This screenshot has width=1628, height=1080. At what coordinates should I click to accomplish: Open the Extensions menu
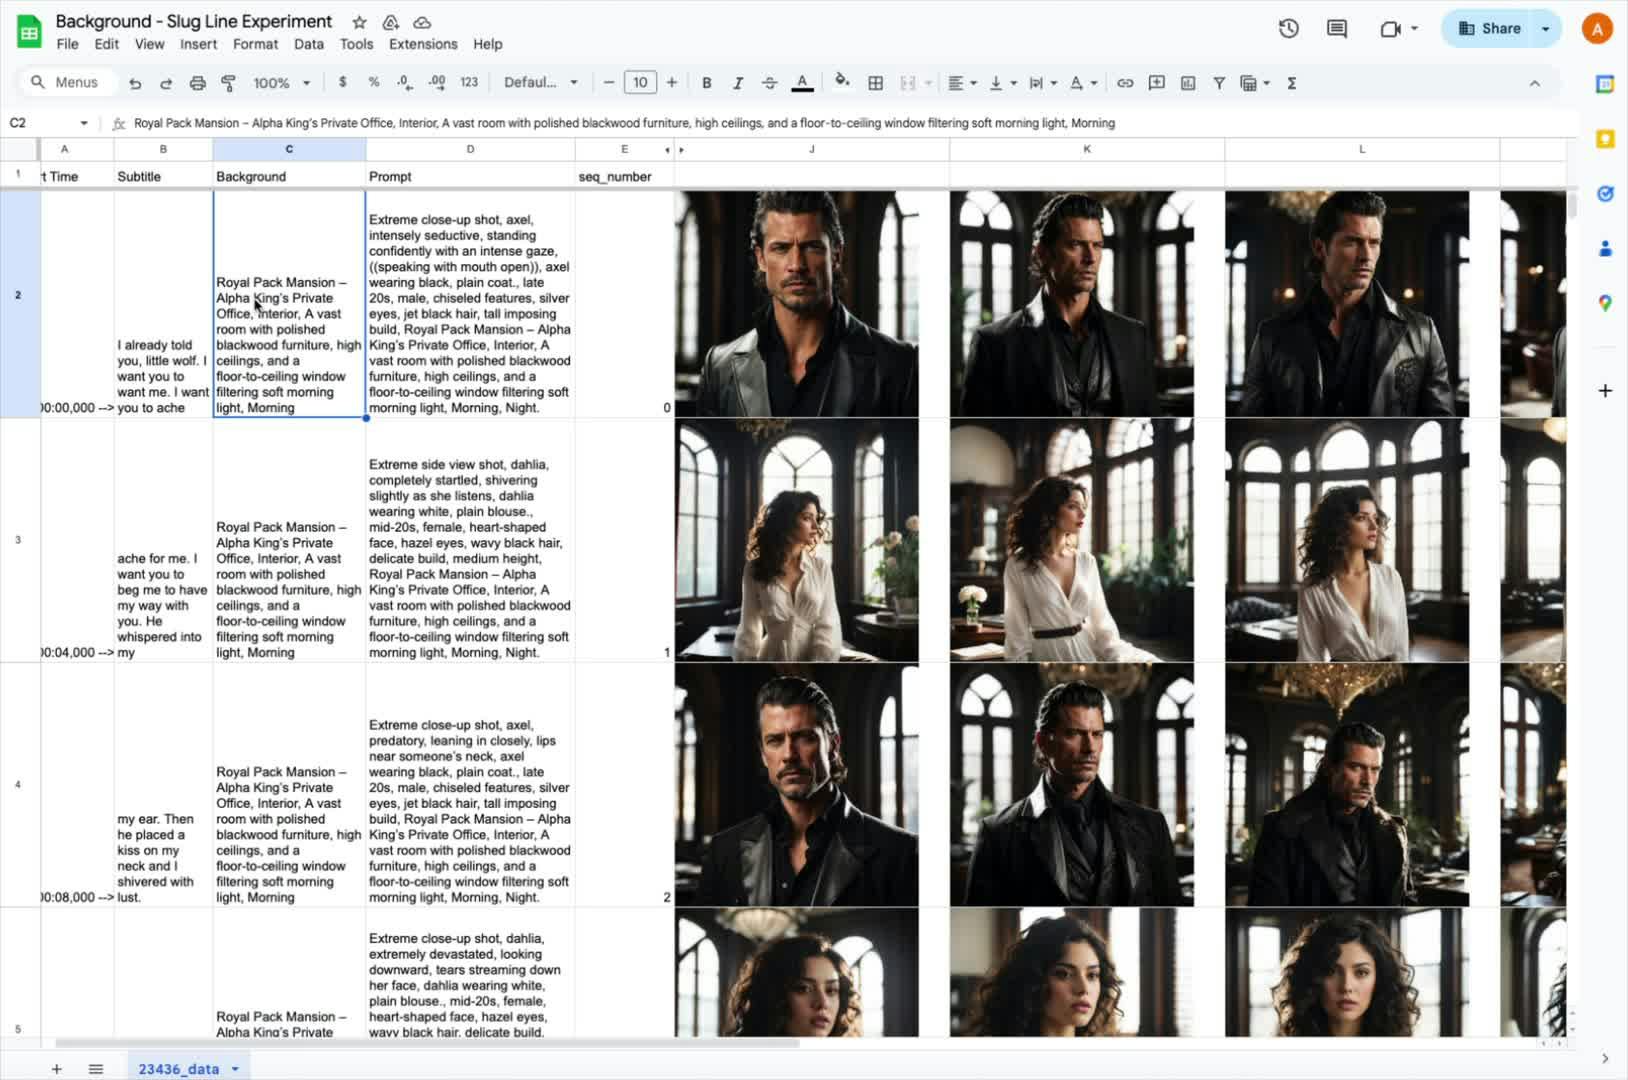point(422,44)
